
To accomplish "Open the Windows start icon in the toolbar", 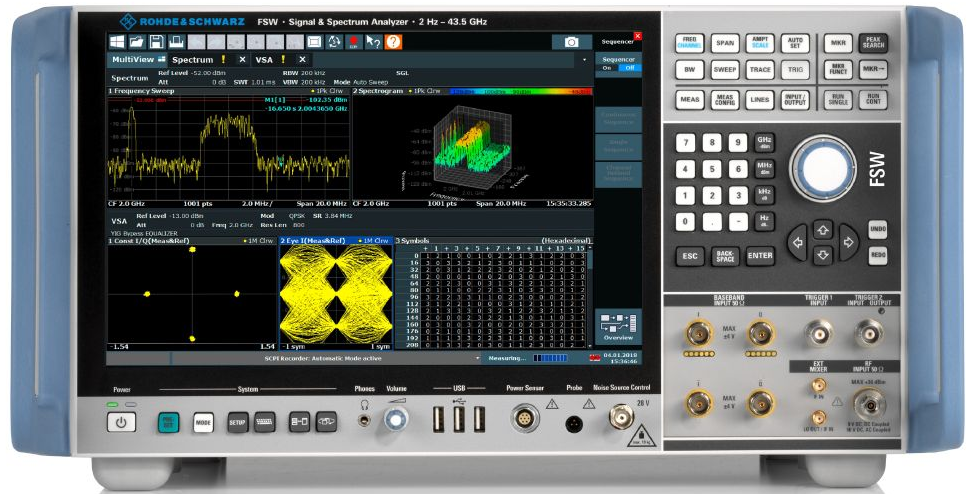I will 117,42.
